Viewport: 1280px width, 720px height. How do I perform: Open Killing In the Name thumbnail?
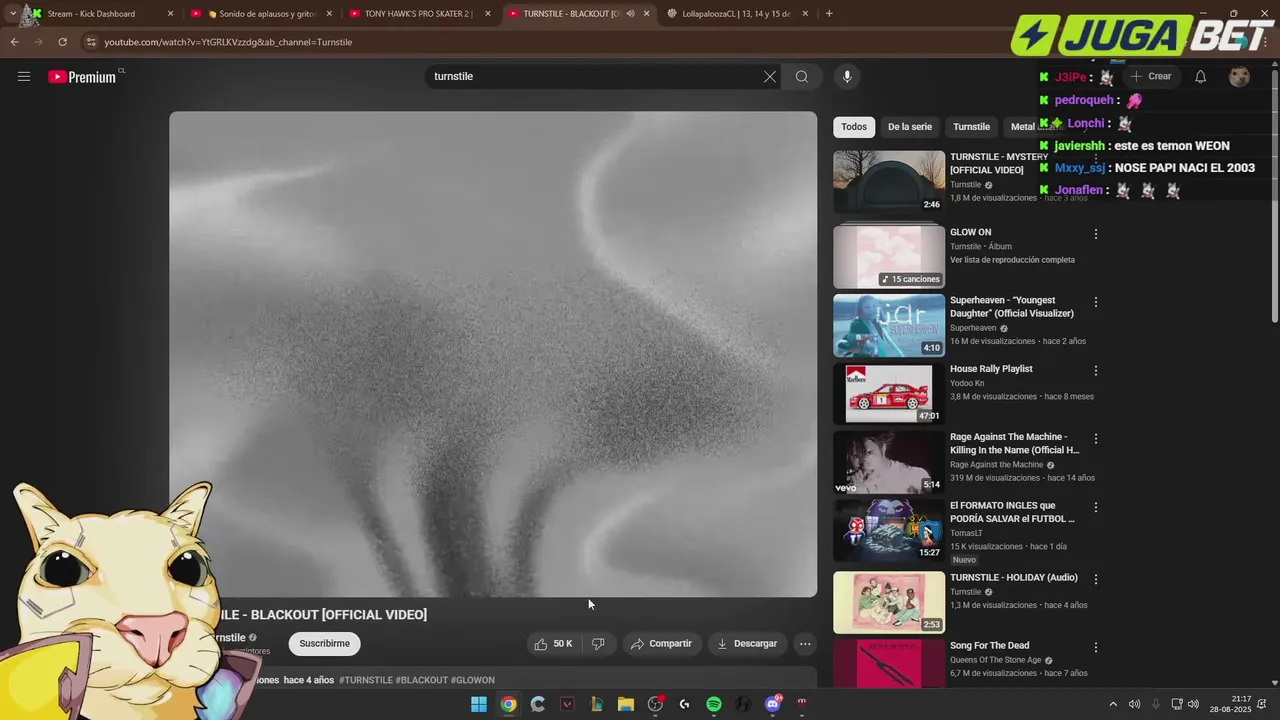(889, 462)
